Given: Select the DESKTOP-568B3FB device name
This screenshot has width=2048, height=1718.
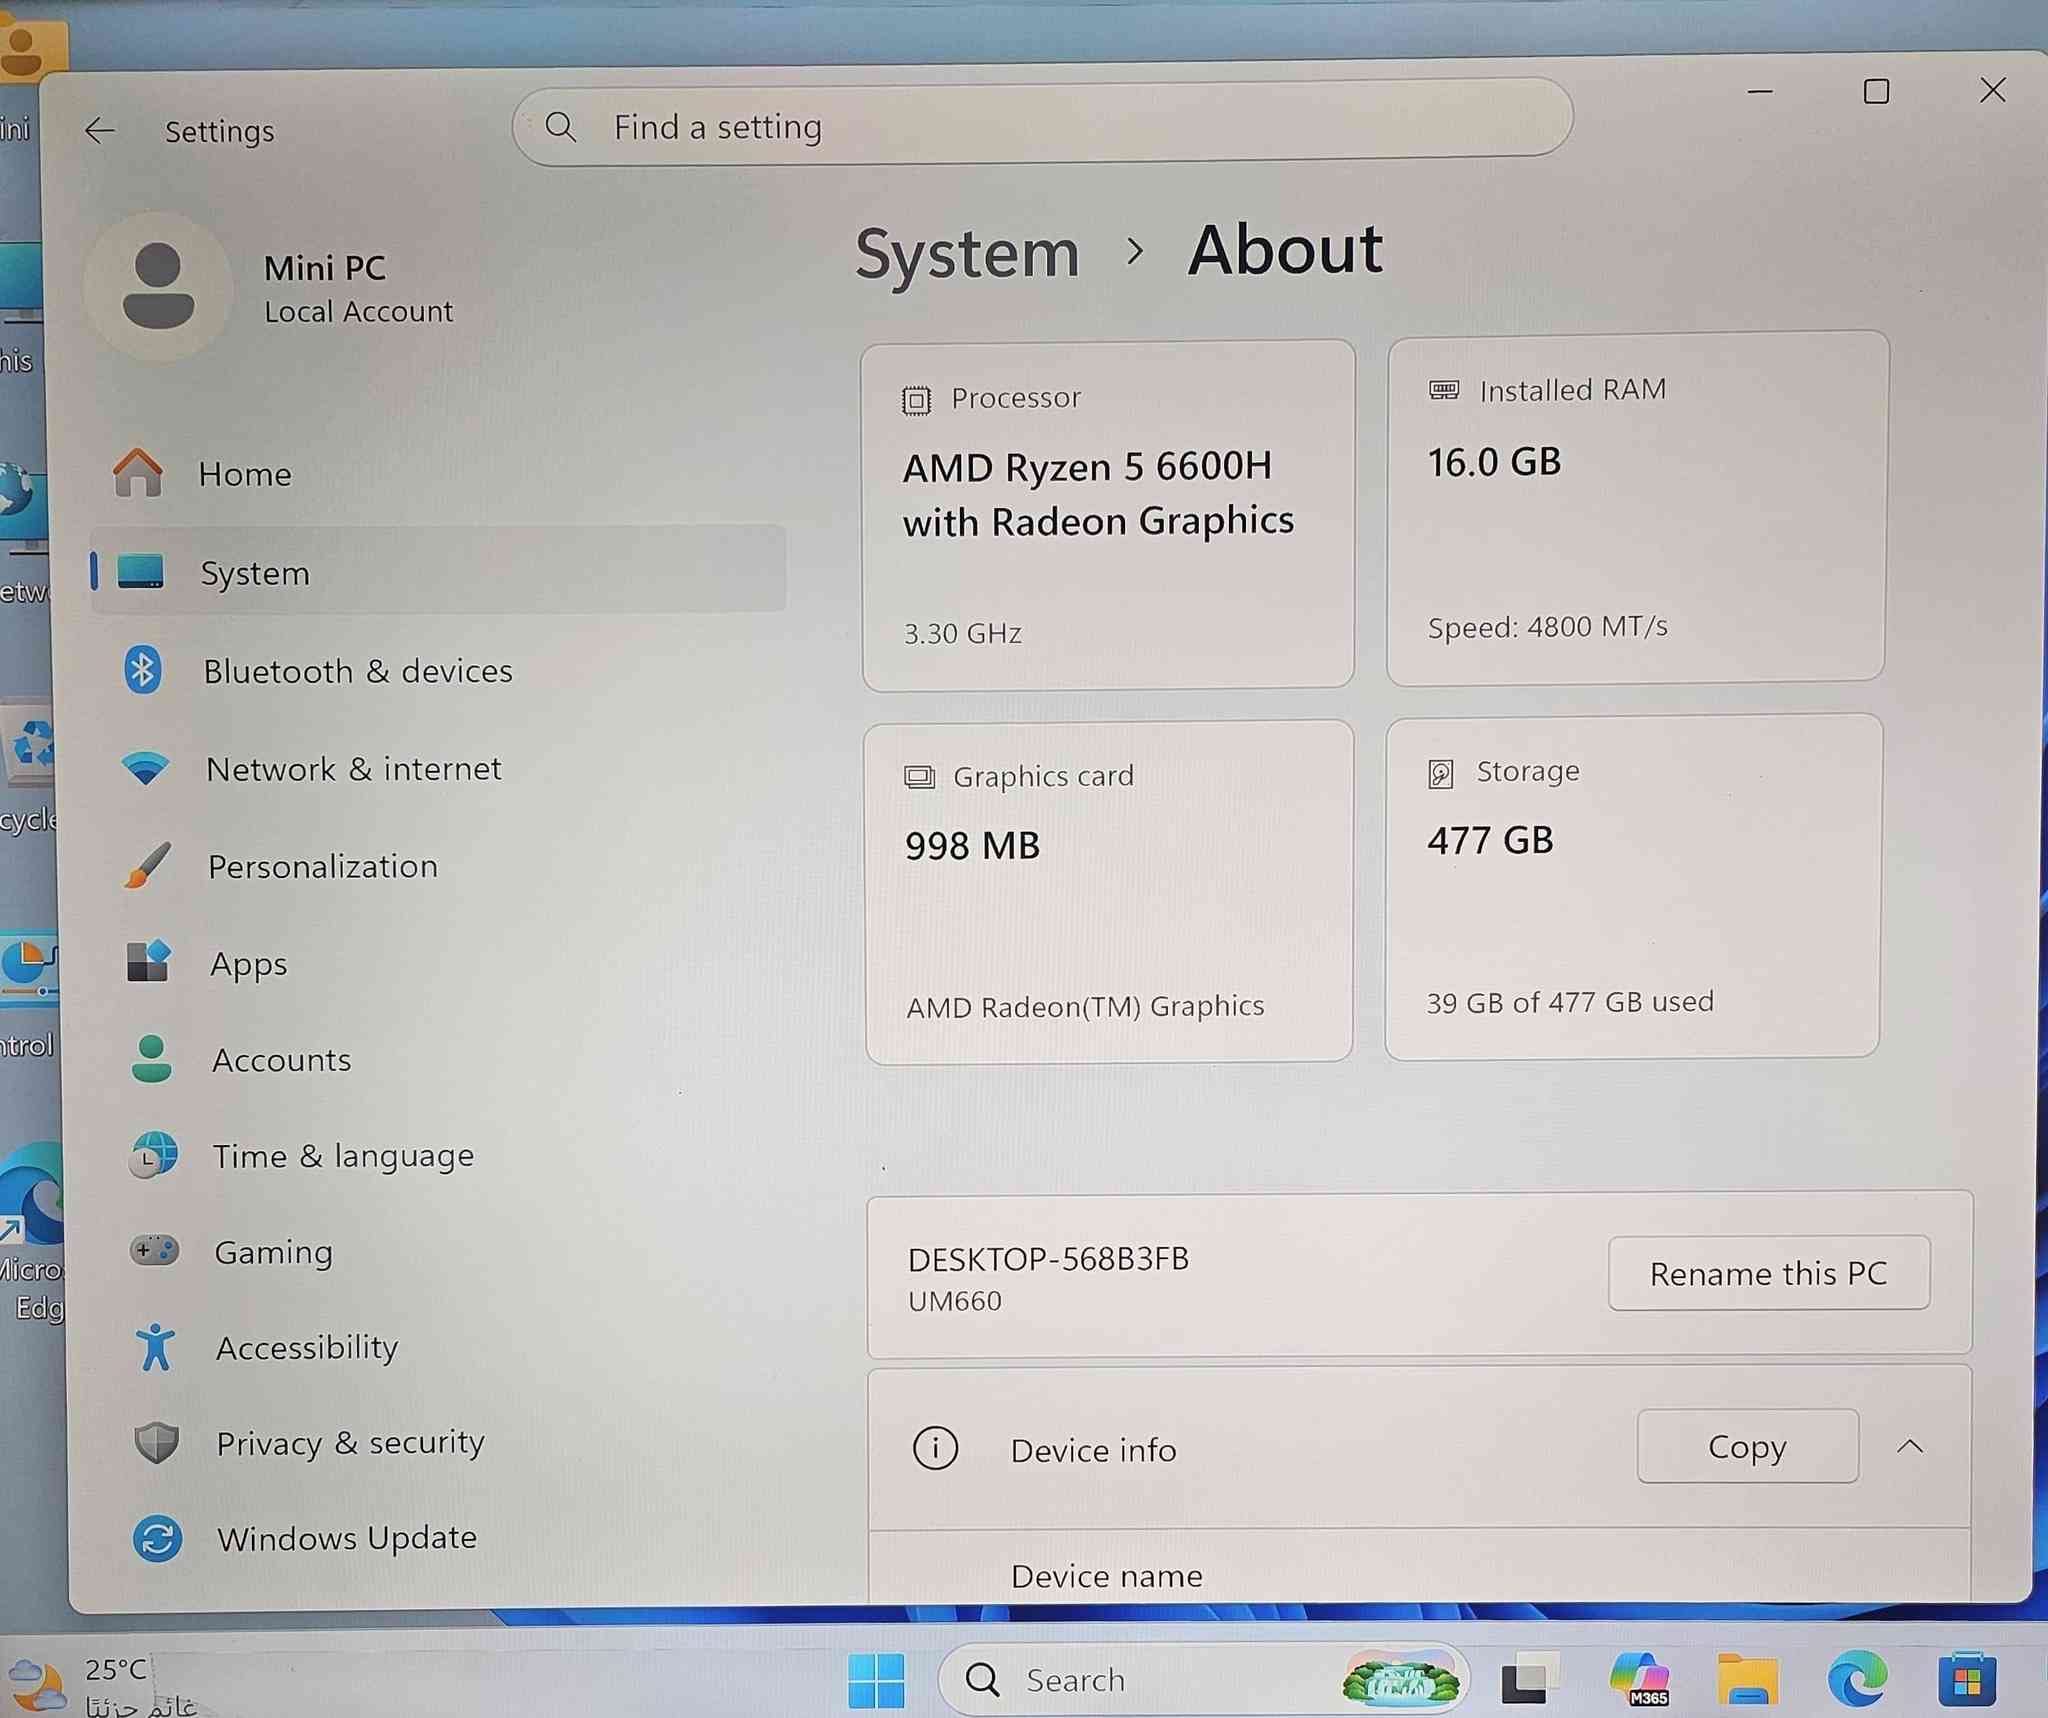Looking at the screenshot, I should point(1048,1258).
